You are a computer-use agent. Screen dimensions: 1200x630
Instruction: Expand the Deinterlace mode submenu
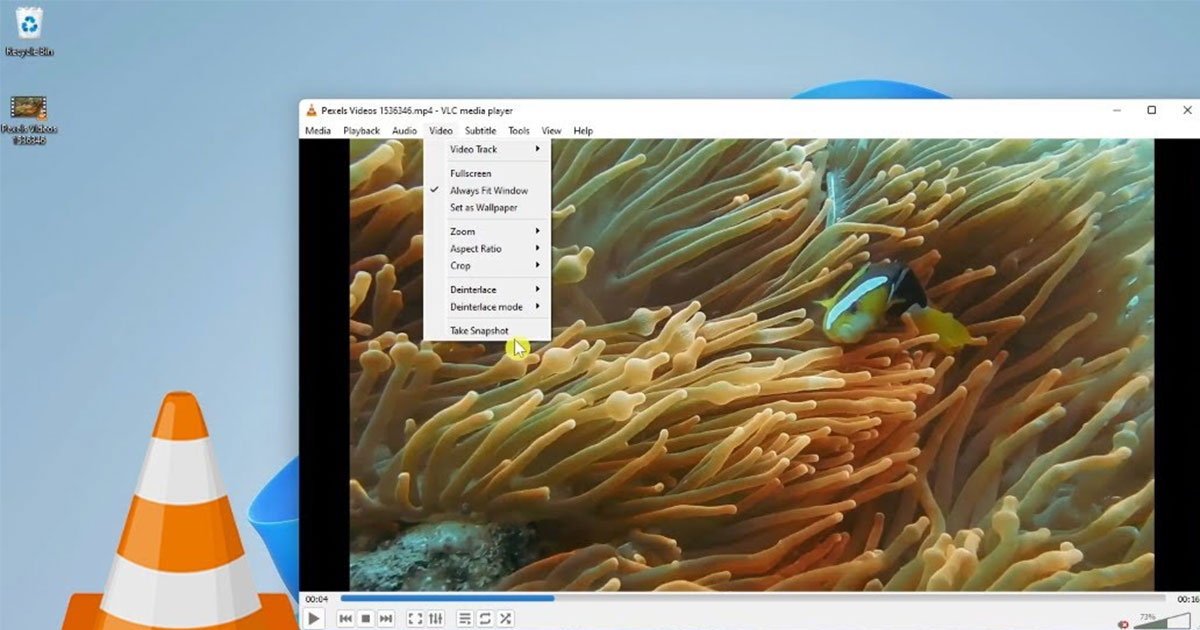click(x=488, y=307)
